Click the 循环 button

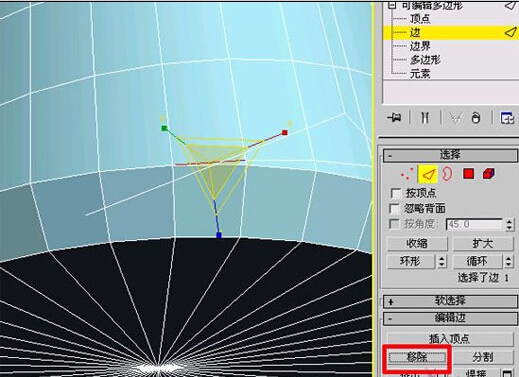477,261
